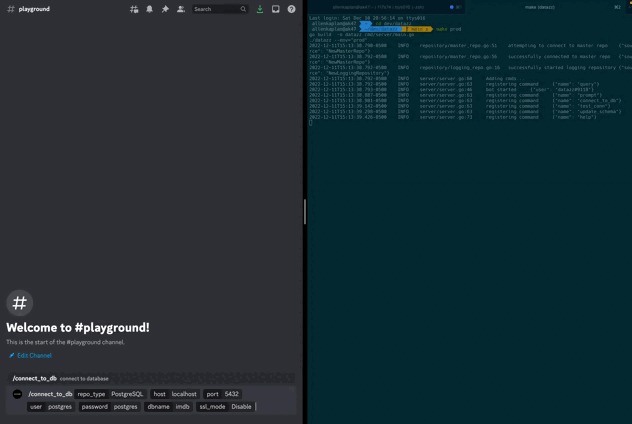Click the bot avatar icon in the message box
632x424 pixels.
17,394
